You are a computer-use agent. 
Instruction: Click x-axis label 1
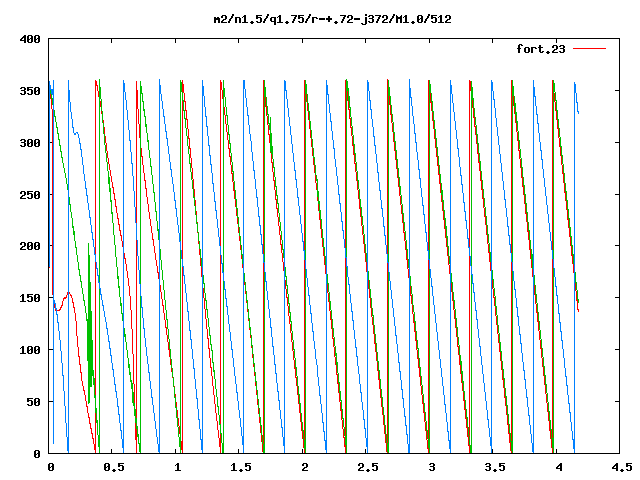coord(178,467)
